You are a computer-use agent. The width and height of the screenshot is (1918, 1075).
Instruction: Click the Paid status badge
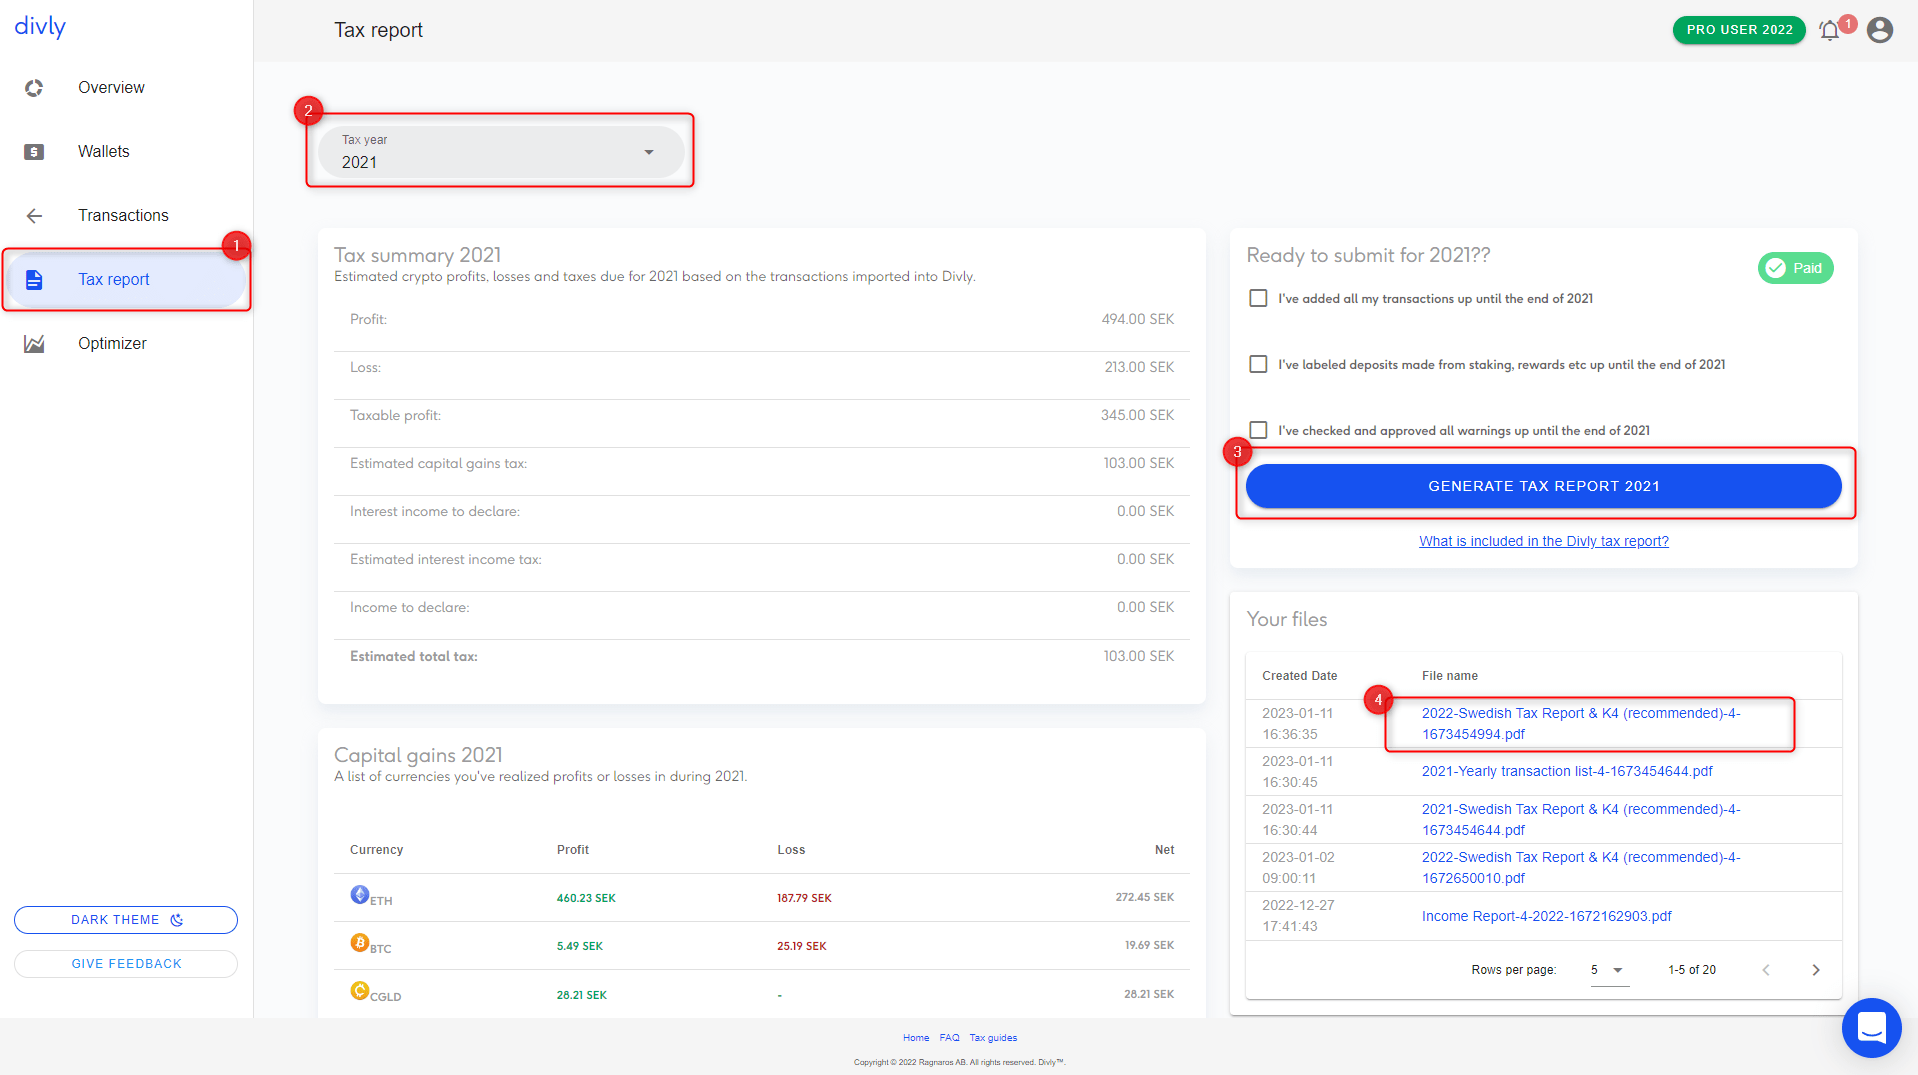[1795, 268]
